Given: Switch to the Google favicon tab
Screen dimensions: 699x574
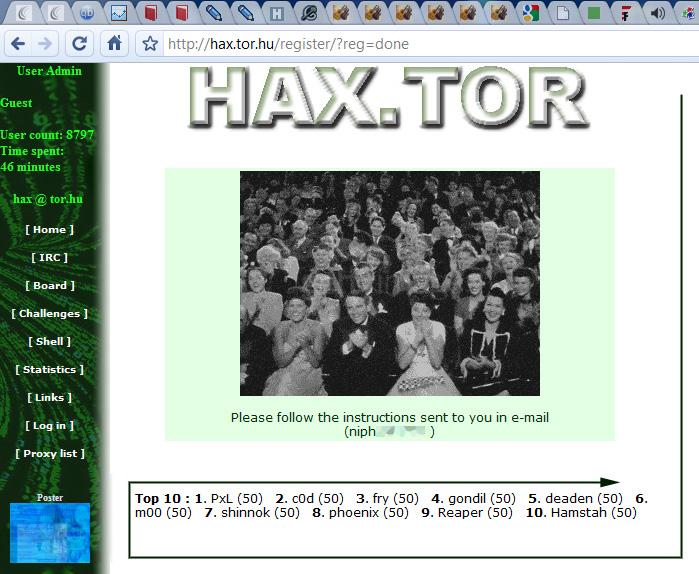Looking at the screenshot, I should click(531, 13).
